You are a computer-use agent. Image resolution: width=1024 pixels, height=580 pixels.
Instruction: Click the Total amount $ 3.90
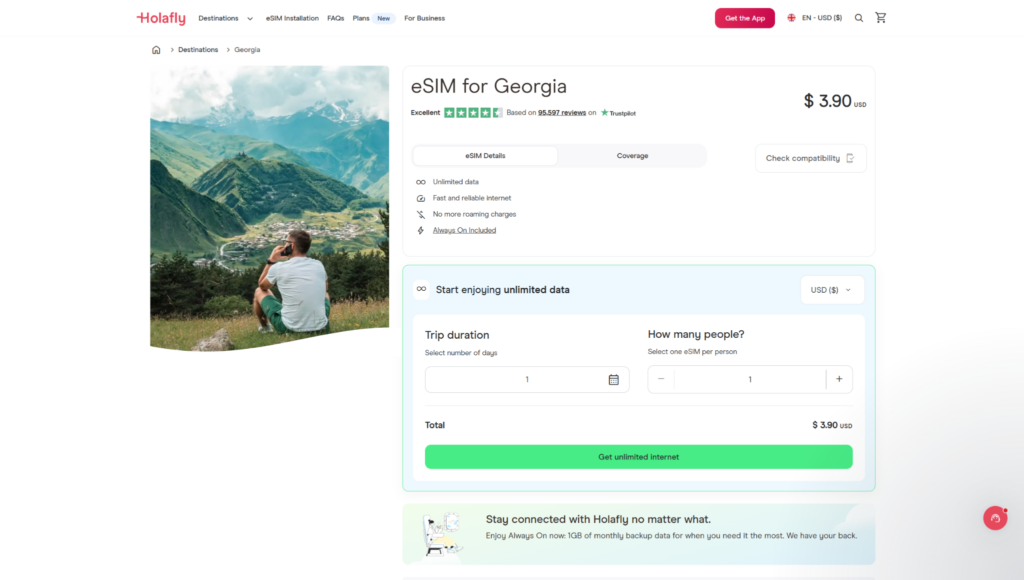(x=832, y=425)
